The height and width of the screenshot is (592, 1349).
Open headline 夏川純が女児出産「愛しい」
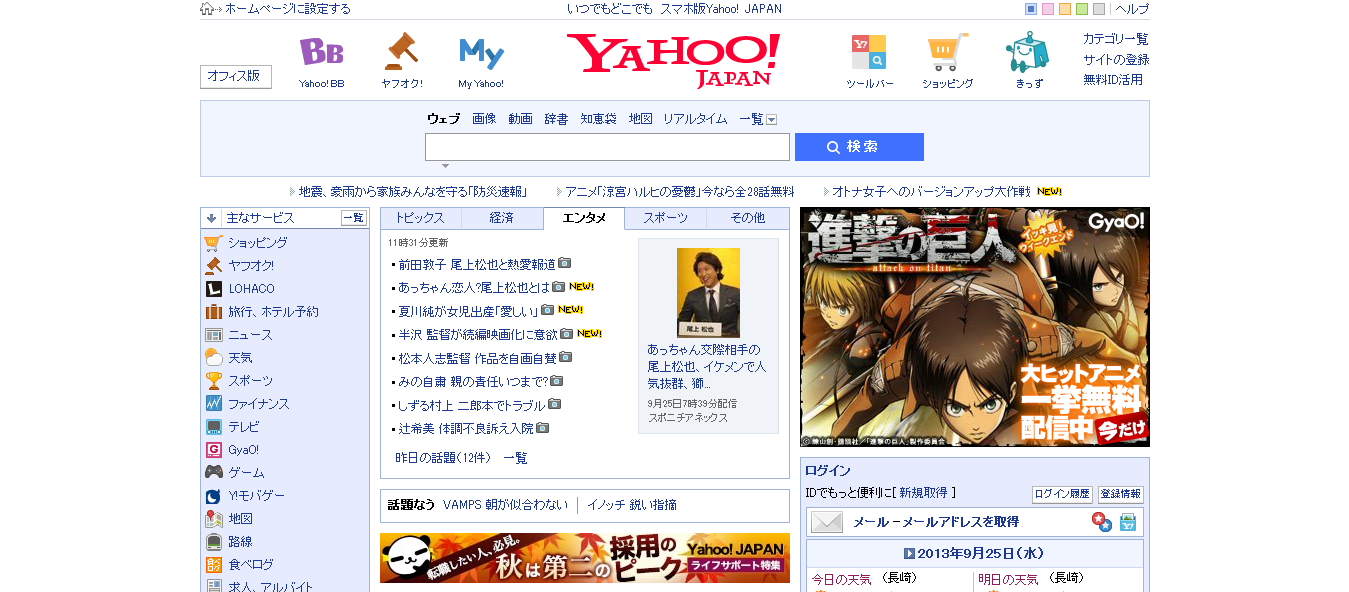click(x=468, y=311)
